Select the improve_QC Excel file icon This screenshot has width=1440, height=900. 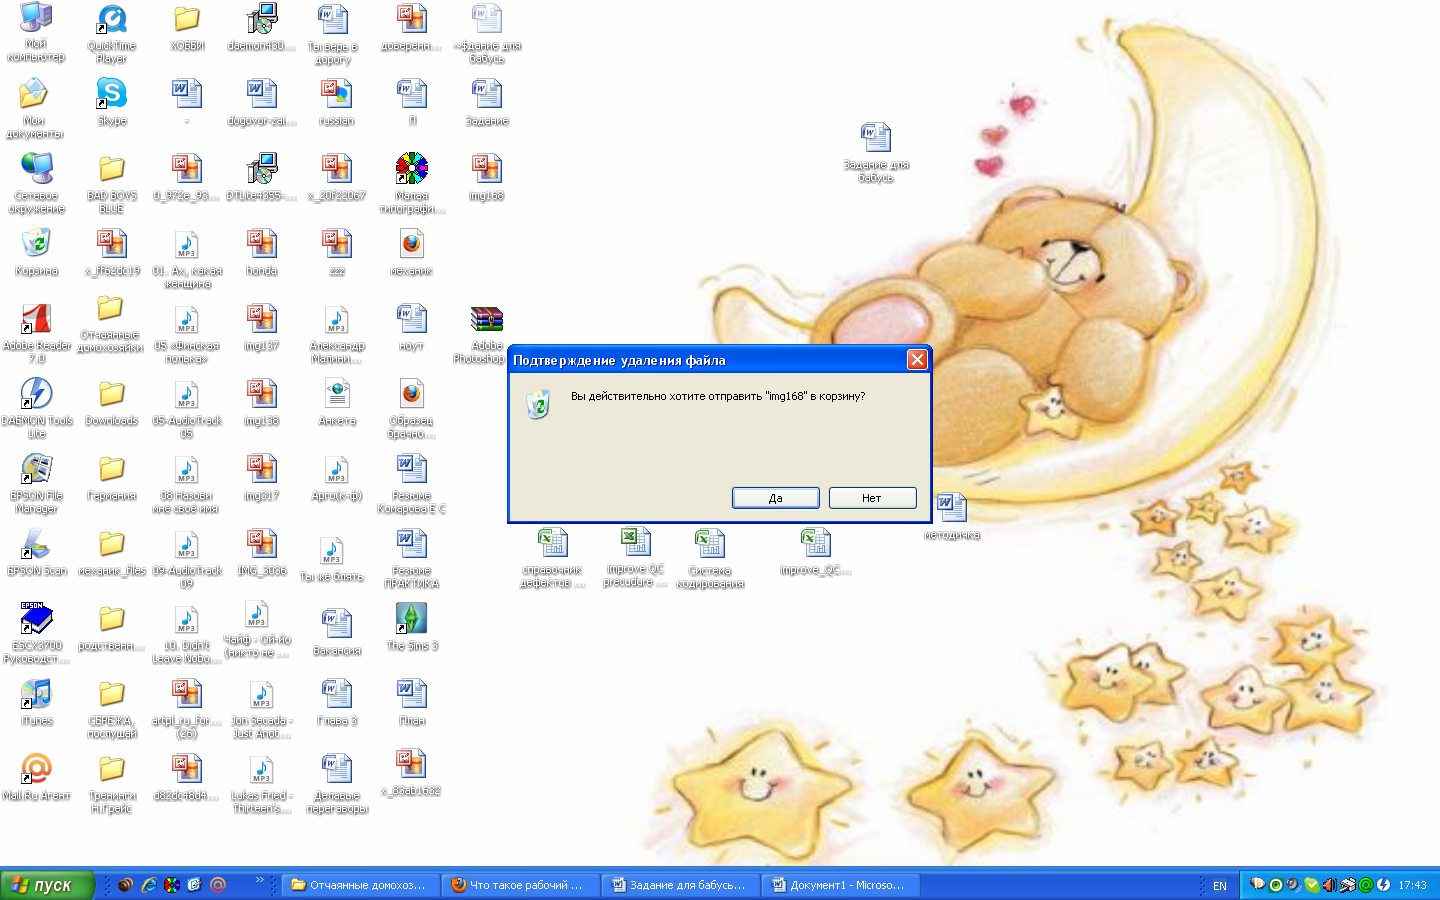pos(816,553)
